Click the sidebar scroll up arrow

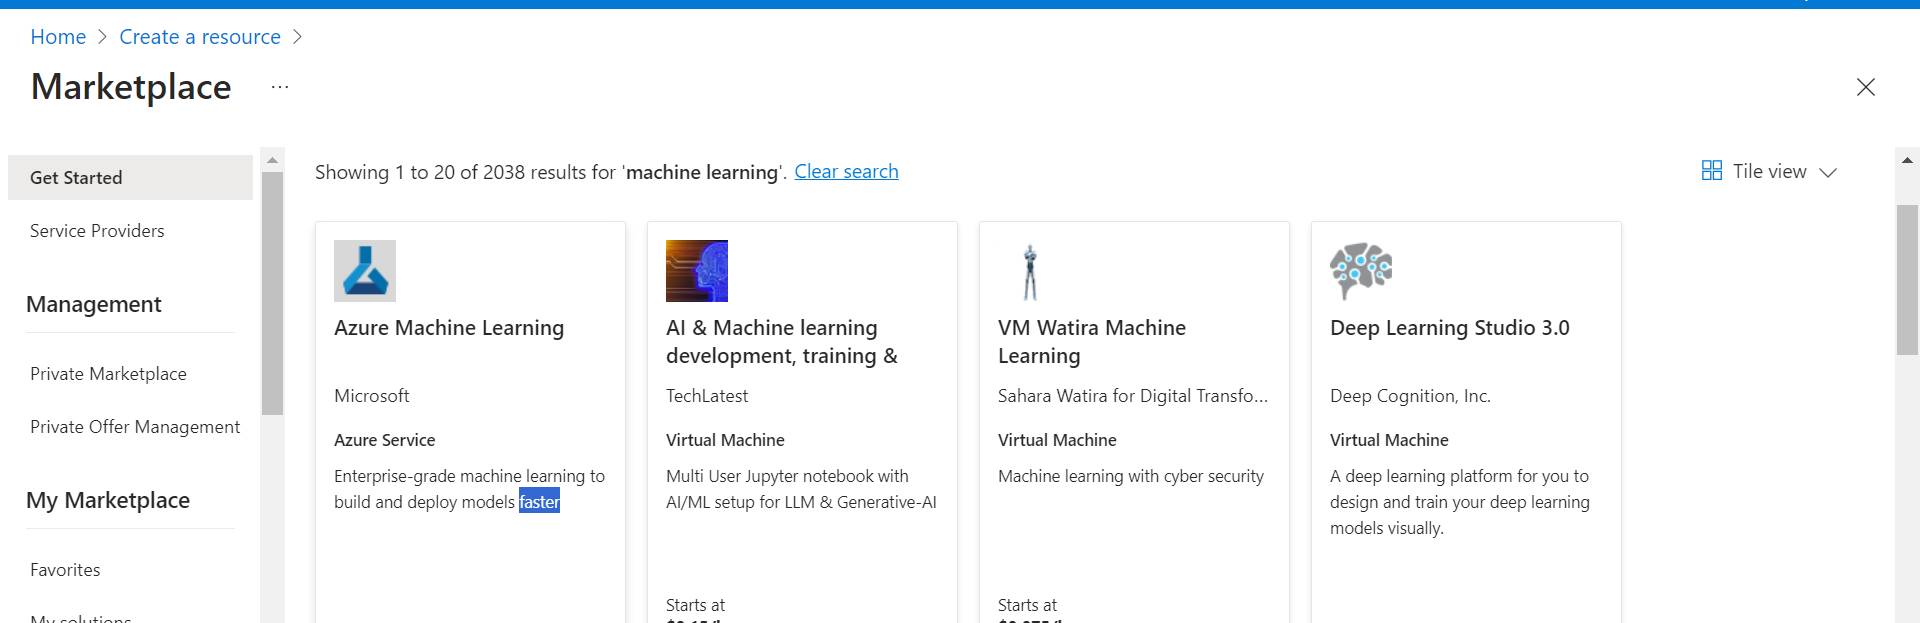pos(272,160)
